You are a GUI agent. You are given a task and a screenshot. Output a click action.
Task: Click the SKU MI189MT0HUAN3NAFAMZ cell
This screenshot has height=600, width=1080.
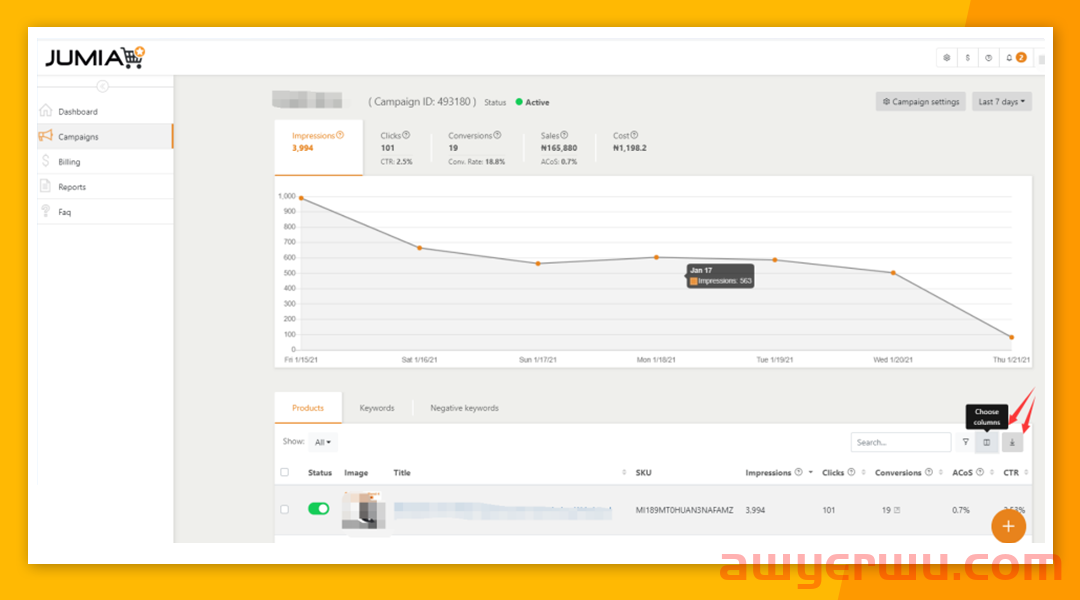click(x=684, y=510)
